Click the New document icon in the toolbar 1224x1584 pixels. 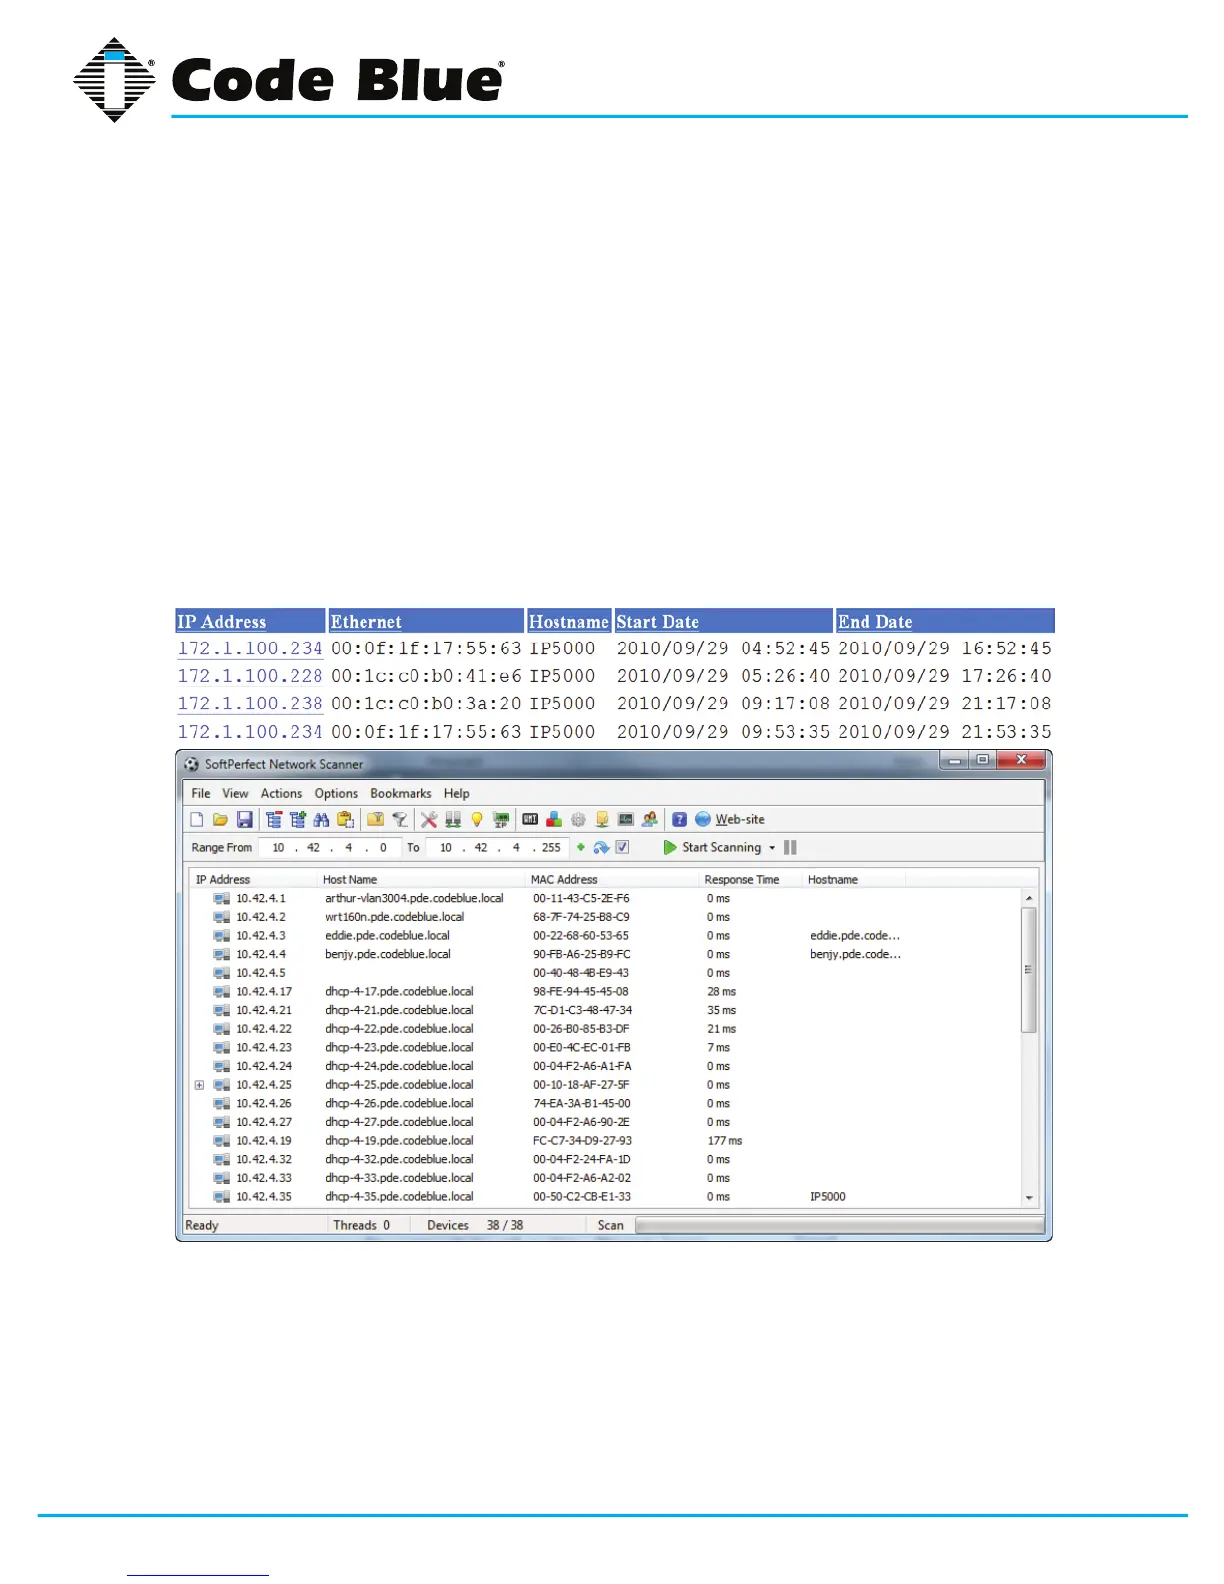point(197,819)
